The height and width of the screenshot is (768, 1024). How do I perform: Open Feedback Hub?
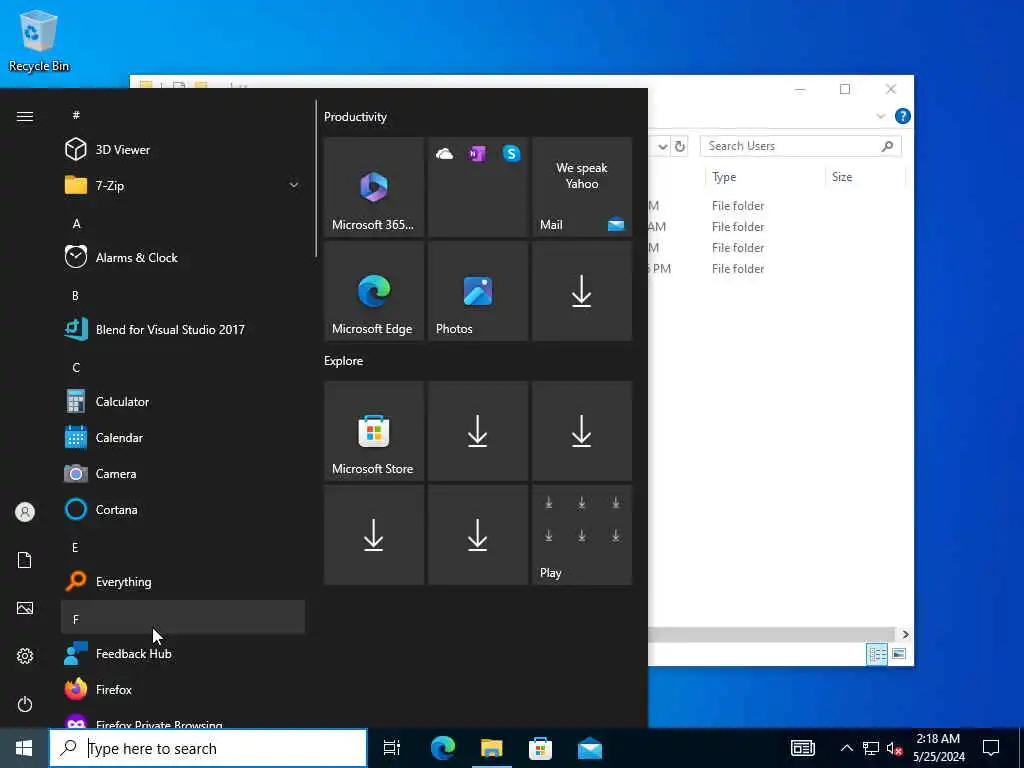click(x=183, y=653)
